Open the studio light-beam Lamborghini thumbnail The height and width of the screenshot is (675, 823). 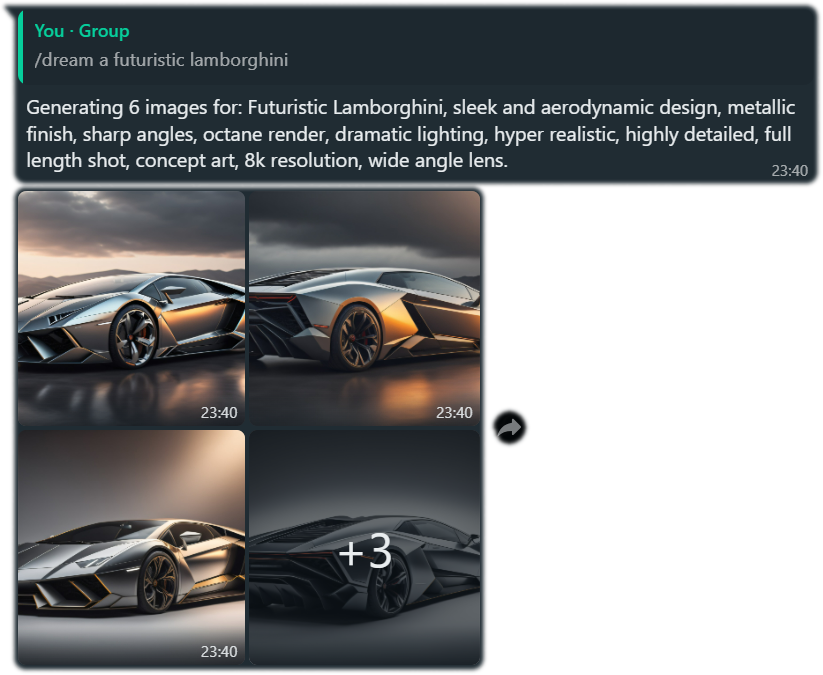tap(131, 548)
